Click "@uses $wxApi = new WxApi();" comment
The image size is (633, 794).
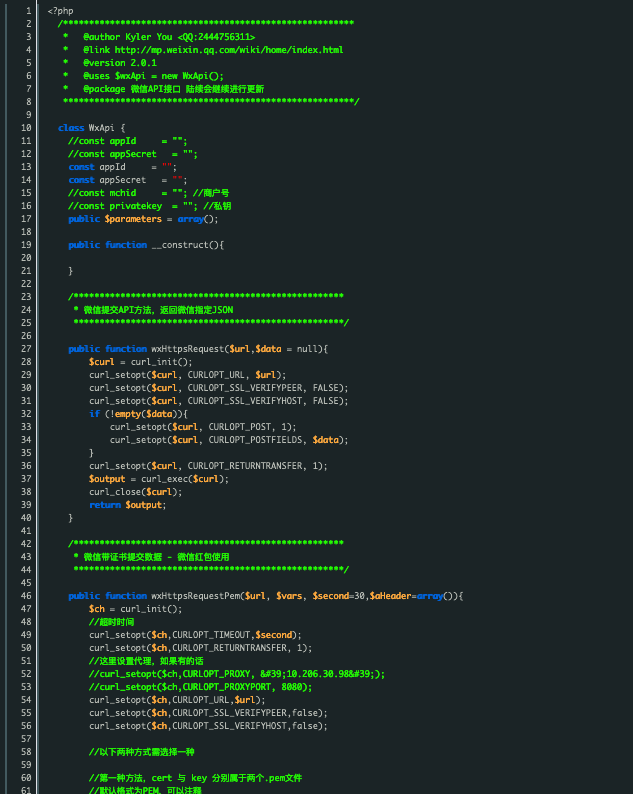click(x=153, y=75)
